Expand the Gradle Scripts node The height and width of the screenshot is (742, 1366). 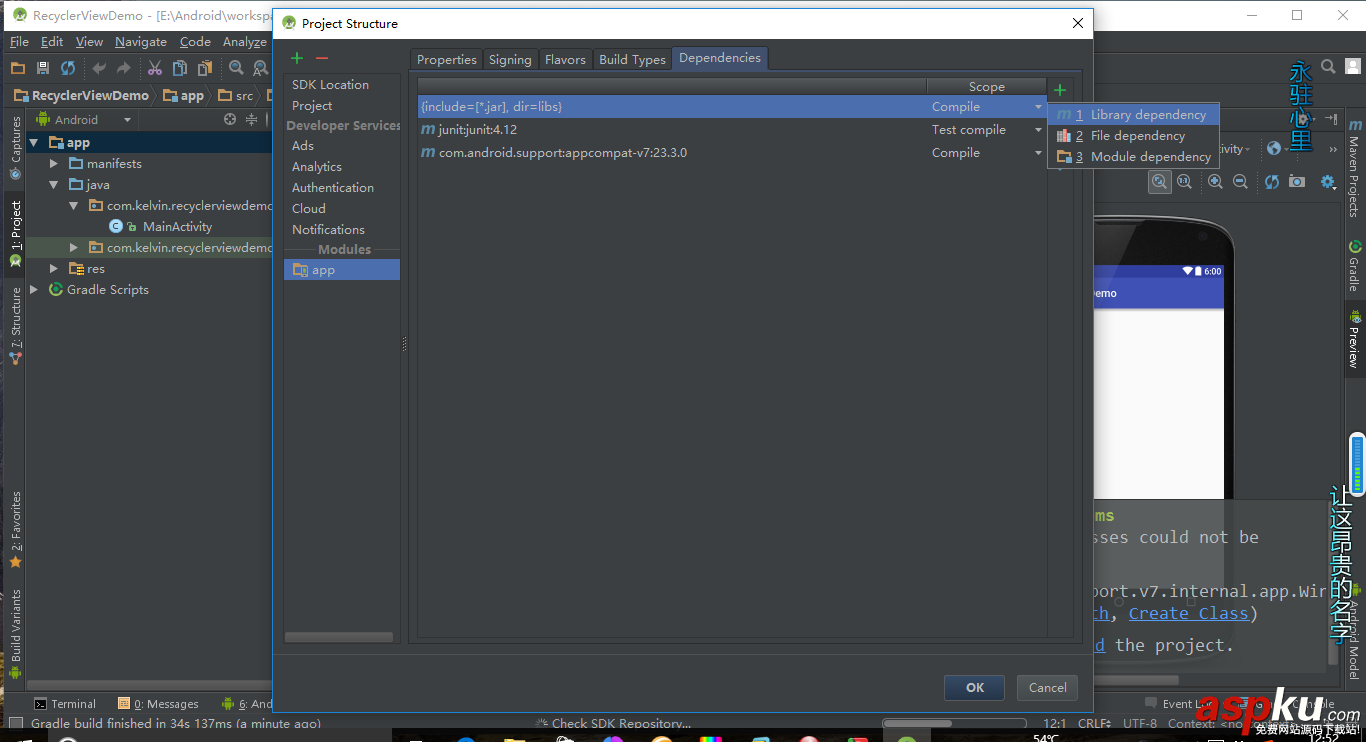pyautogui.click(x=34, y=290)
